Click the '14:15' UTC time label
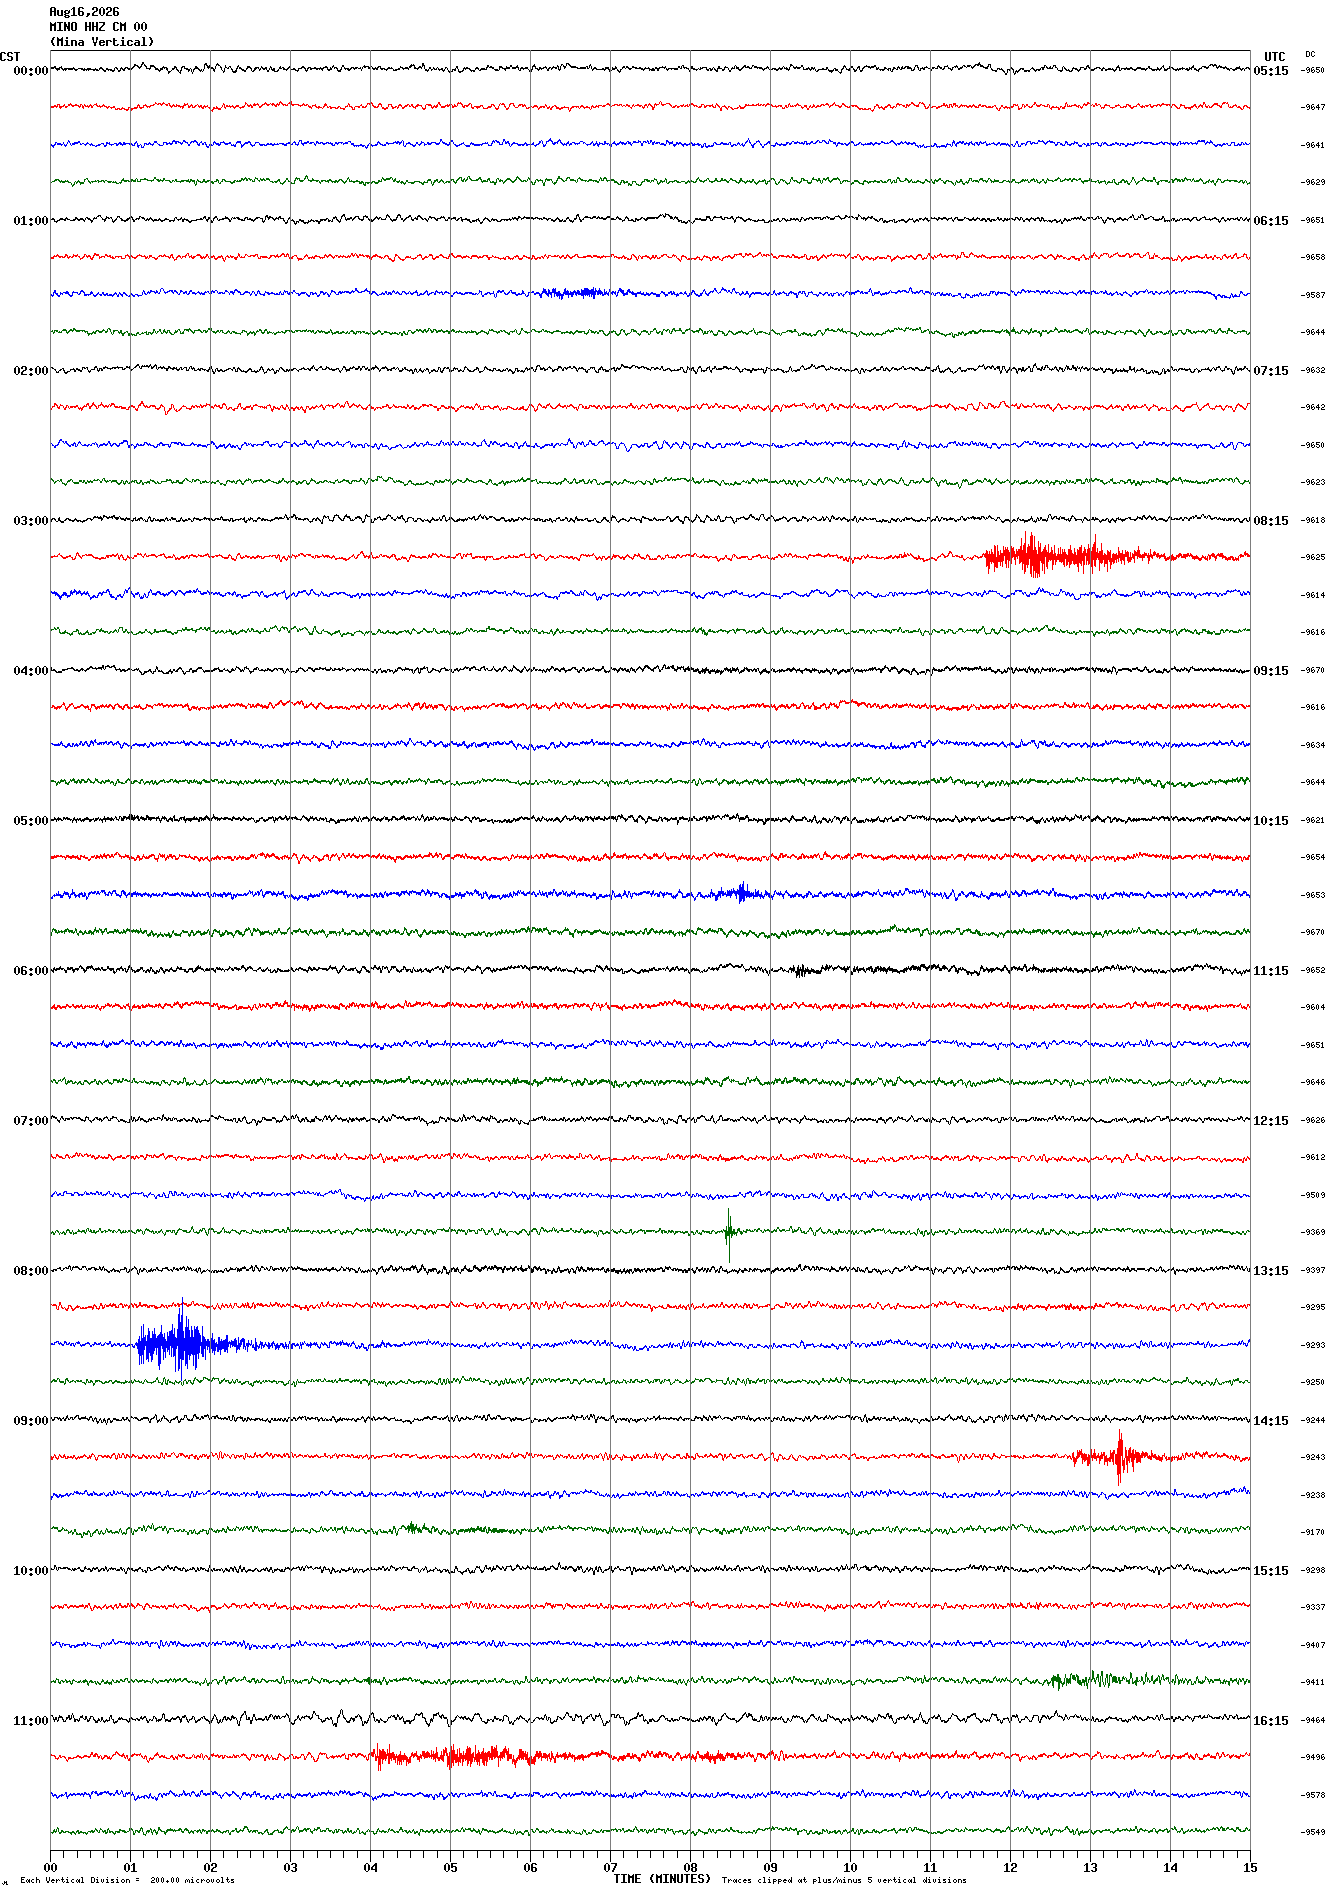 [x=1271, y=1421]
